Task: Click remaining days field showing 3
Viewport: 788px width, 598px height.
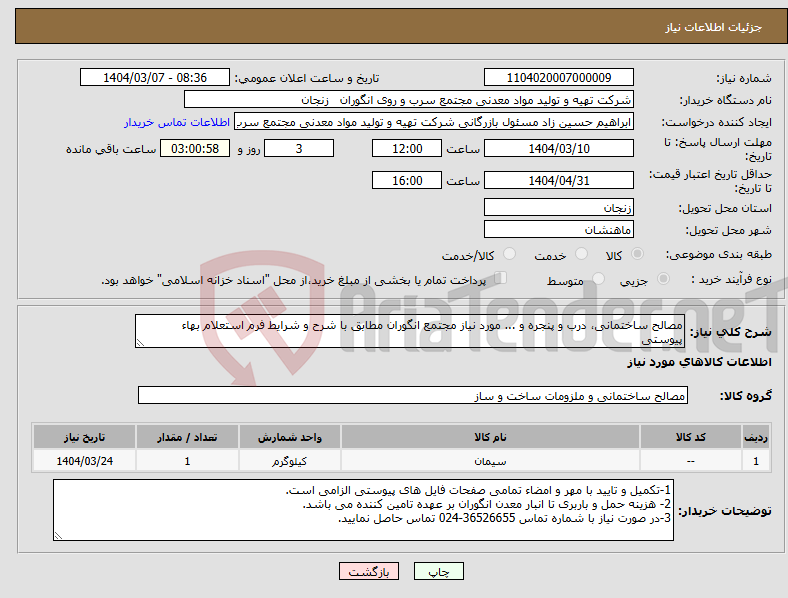Action: (x=299, y=148)
